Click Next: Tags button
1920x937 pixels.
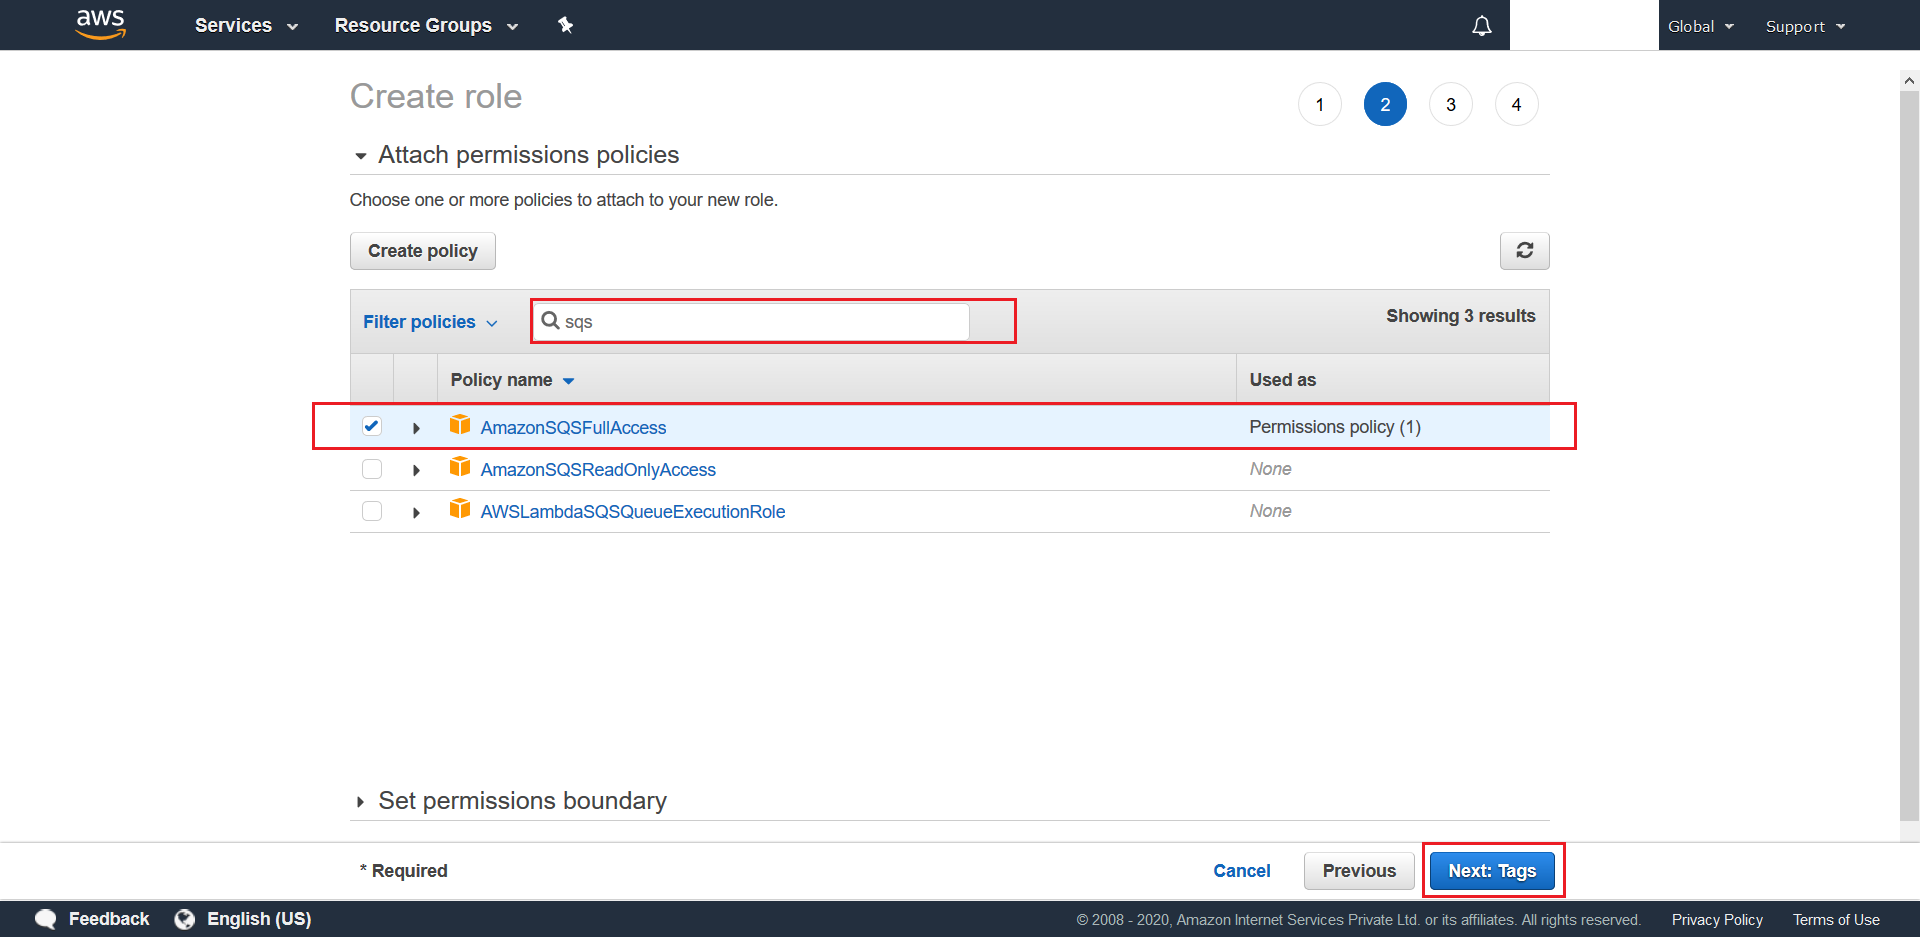click(x=1492, y=871)
